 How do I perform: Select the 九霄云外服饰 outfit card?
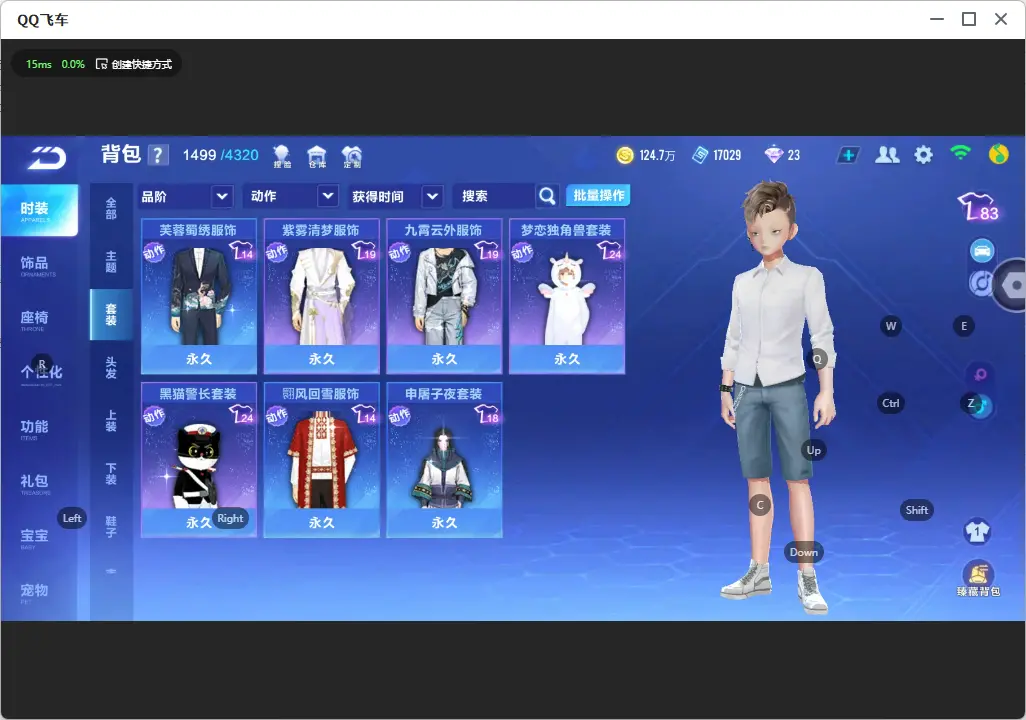pyautogui.click(x=444, y=297)
